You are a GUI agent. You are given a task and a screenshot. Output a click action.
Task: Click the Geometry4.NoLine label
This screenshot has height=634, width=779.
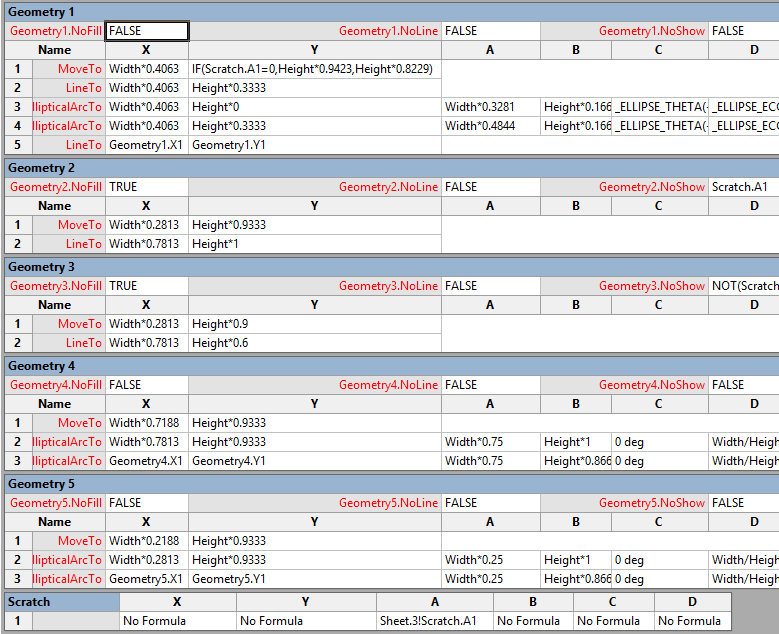(x=388, y=385)
